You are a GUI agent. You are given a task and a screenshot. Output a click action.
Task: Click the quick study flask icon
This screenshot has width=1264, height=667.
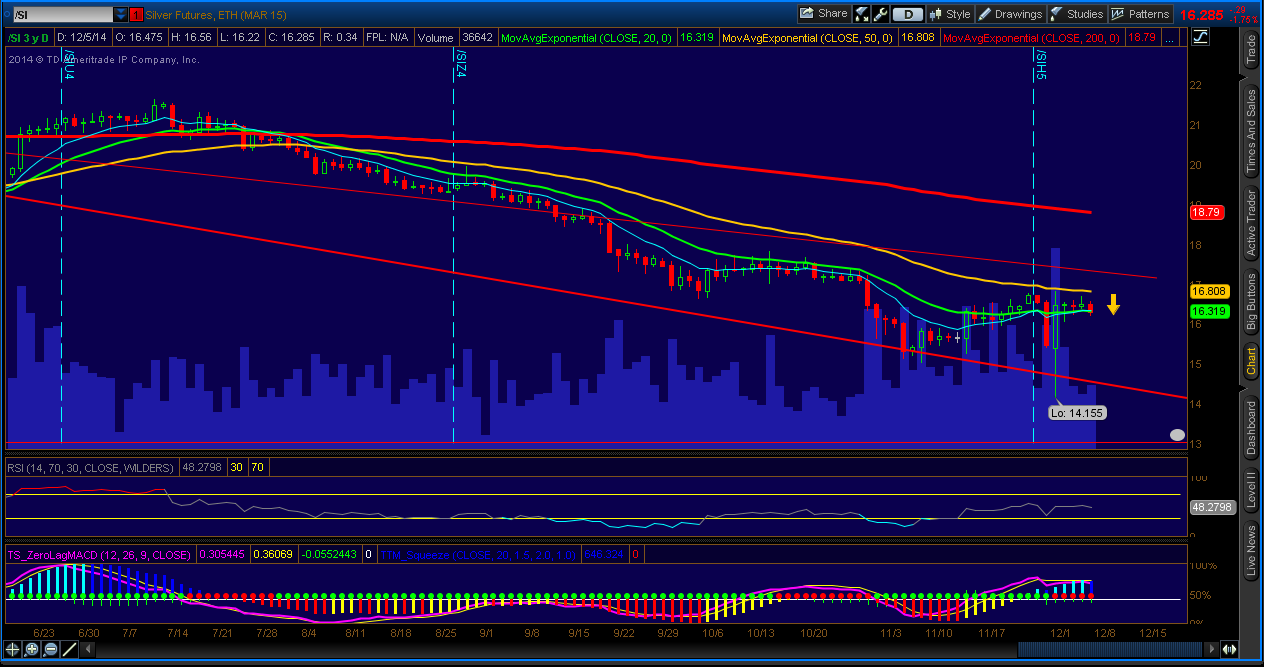862,14
